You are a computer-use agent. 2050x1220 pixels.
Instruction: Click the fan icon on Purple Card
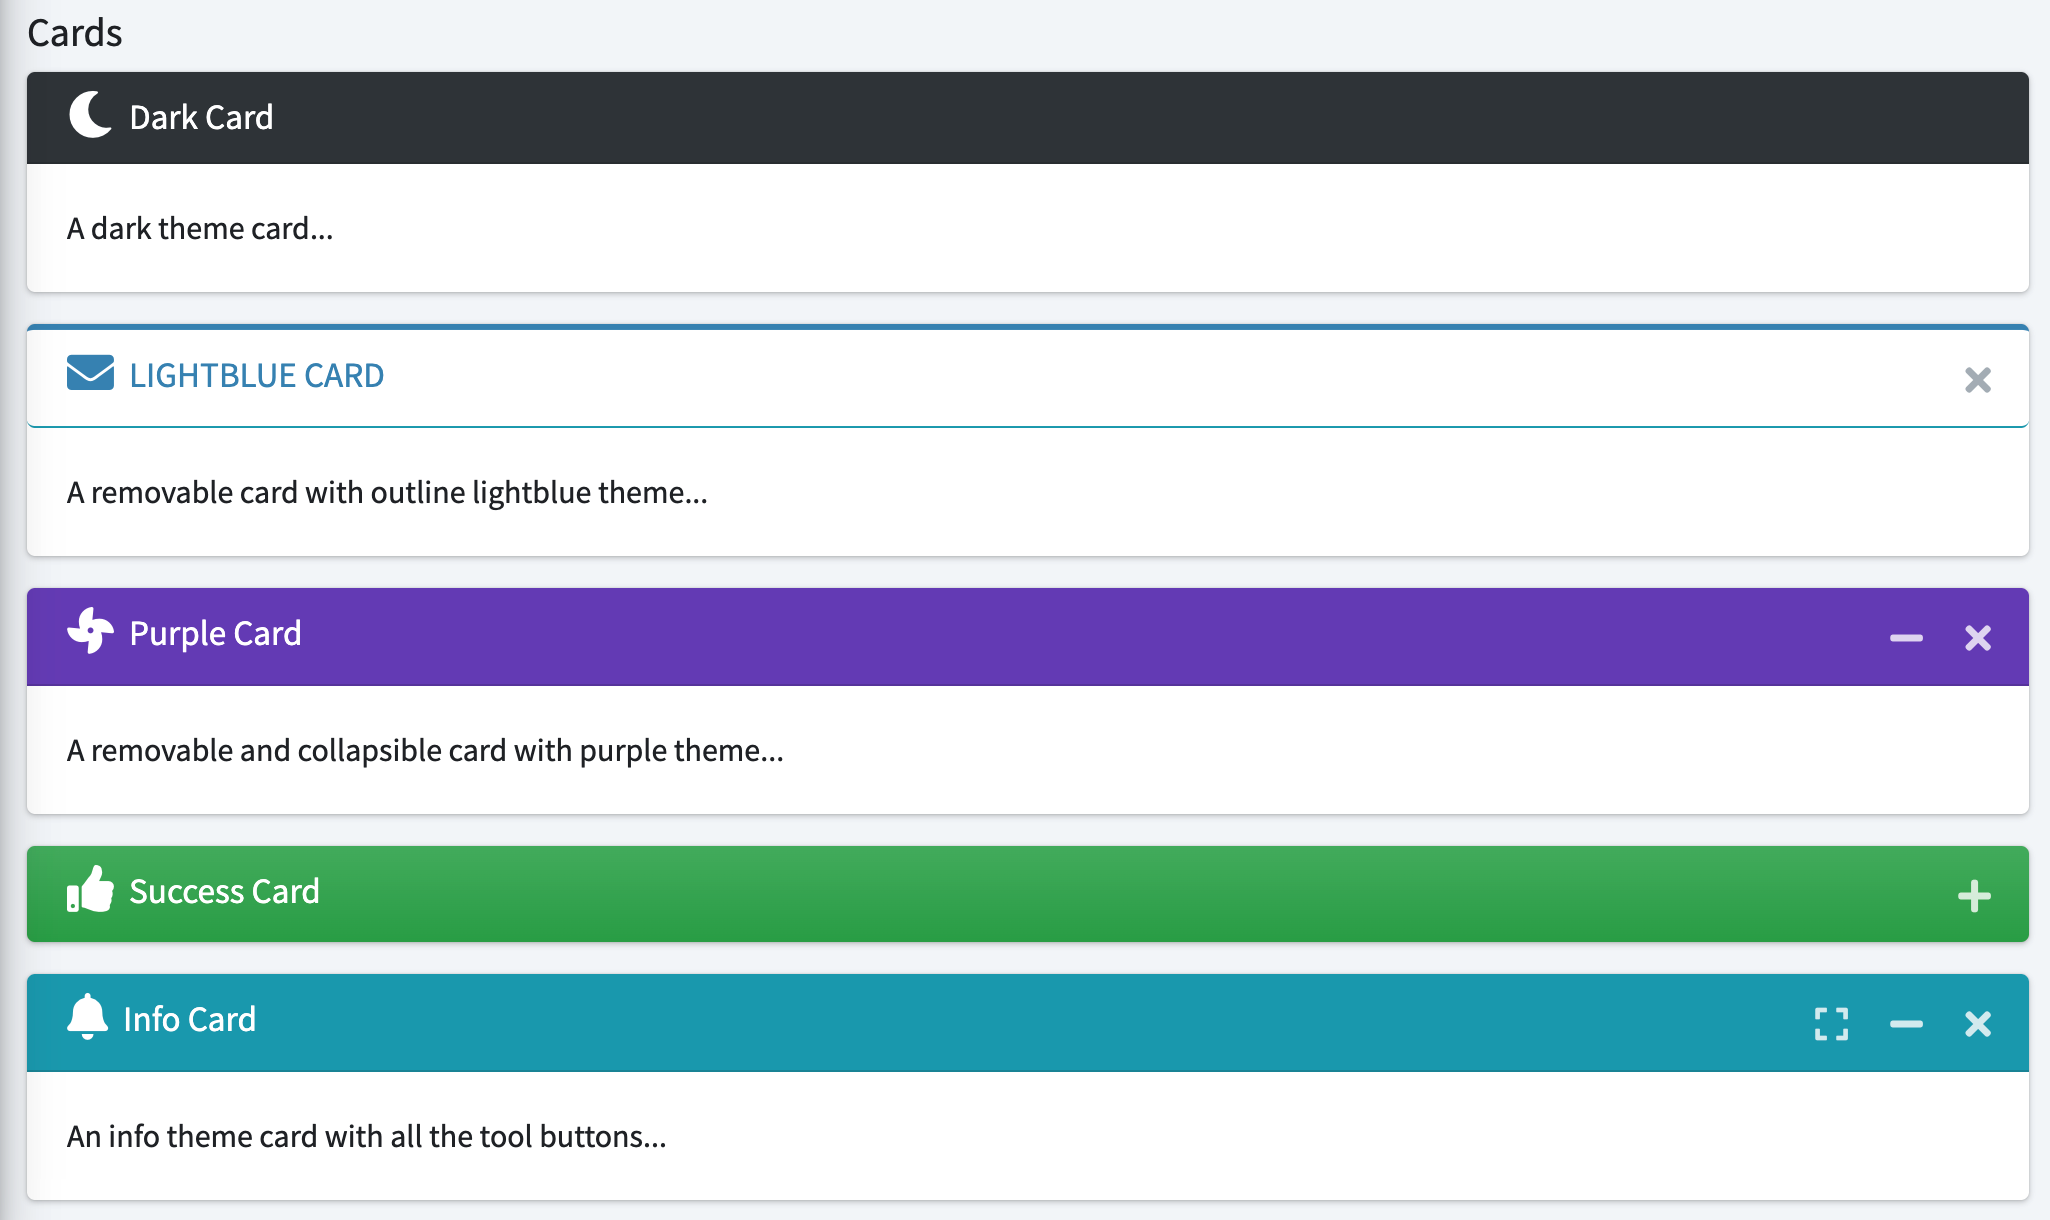(x=90, y=631)
